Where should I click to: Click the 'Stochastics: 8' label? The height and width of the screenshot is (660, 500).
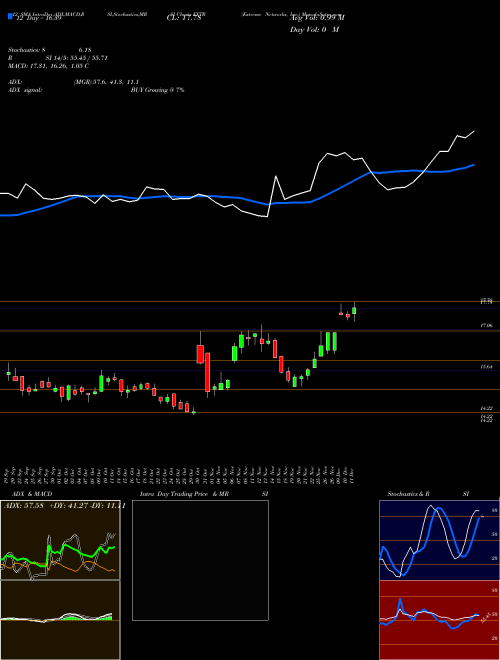pyautogui.click(x=27, y=50)
